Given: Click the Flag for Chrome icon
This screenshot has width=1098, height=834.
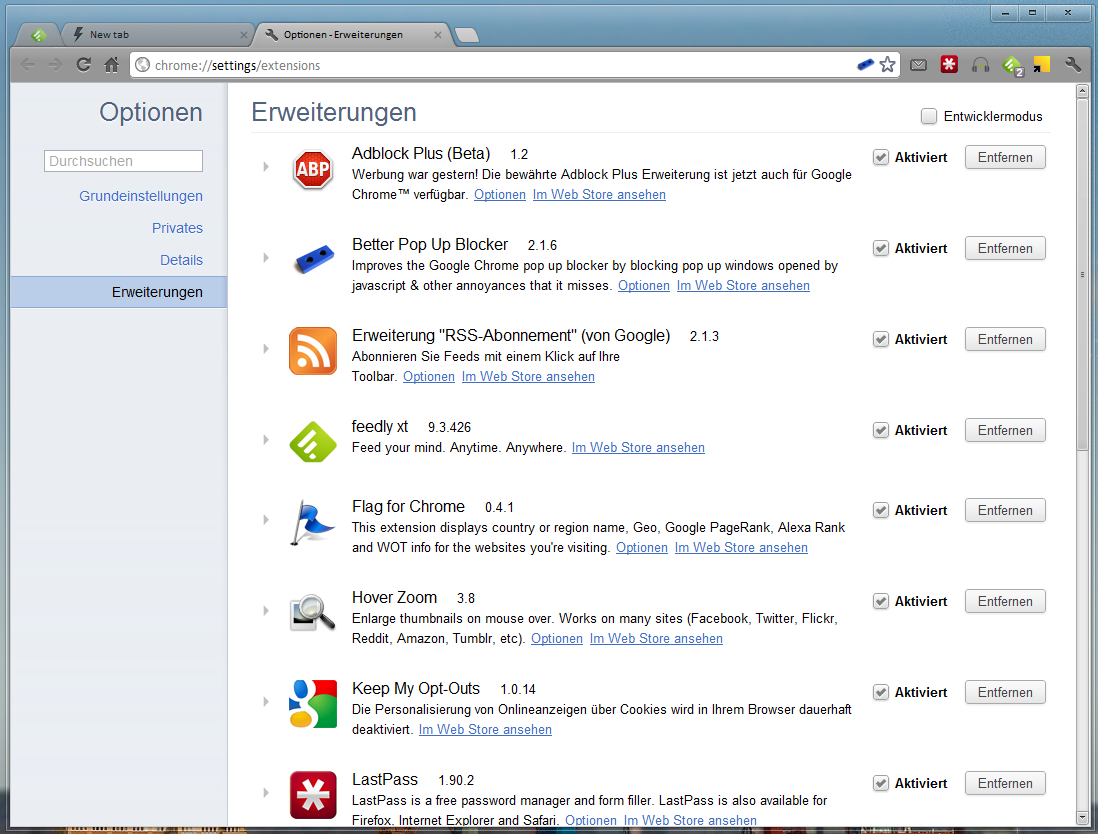Looking at the screenshot, I should [312, 522].
